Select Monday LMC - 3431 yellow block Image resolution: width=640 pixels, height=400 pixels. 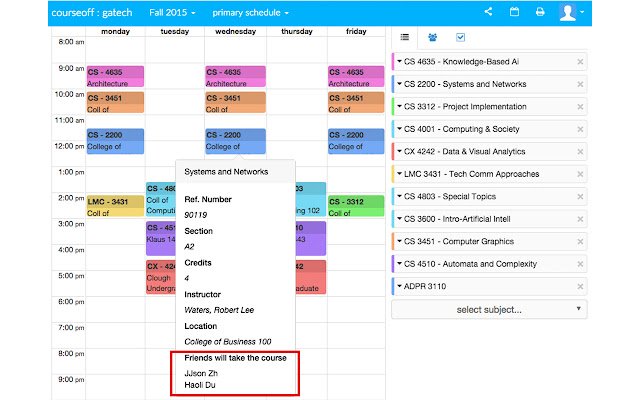(115, 206)
